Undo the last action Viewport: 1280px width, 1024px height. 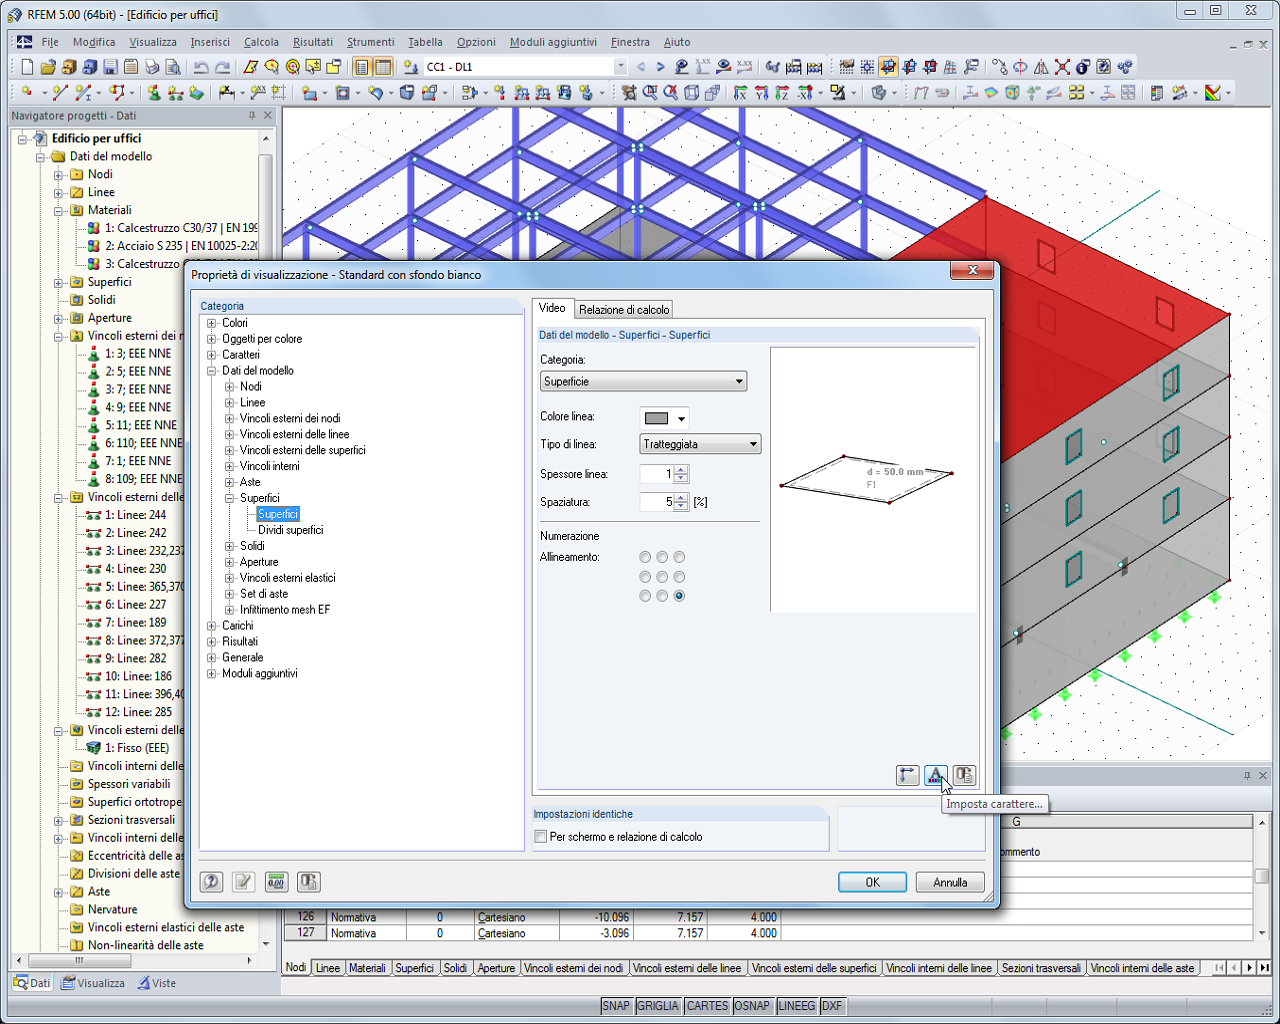point(201,67)
